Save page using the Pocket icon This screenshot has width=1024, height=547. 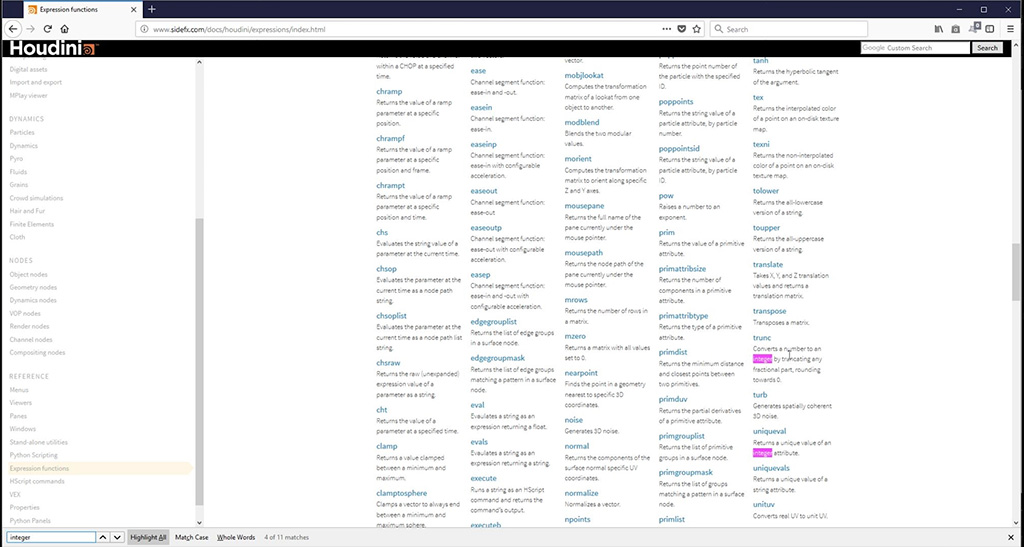pos(682,29)
